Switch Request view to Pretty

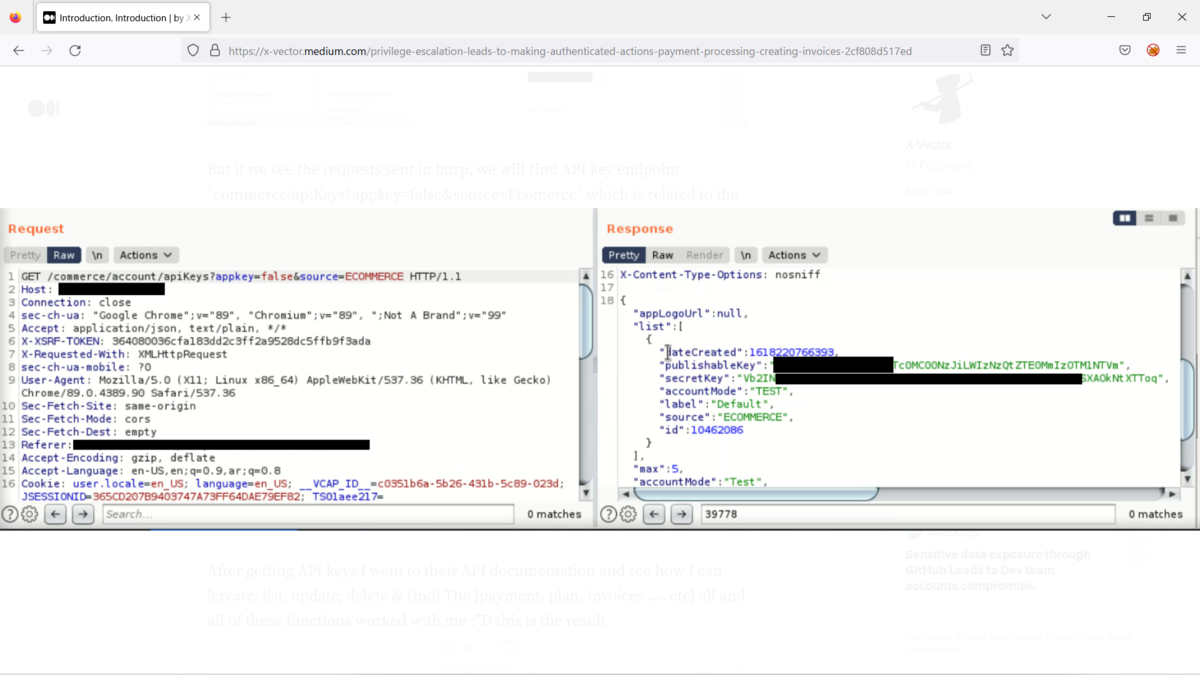coord(25,255)
